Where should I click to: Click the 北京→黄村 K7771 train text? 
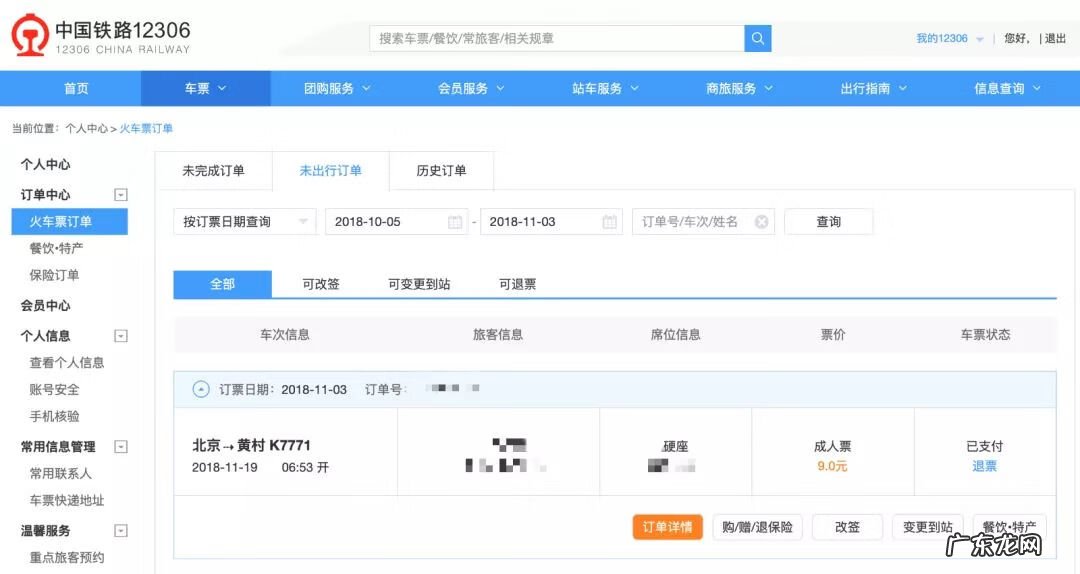tap(251, 445)
